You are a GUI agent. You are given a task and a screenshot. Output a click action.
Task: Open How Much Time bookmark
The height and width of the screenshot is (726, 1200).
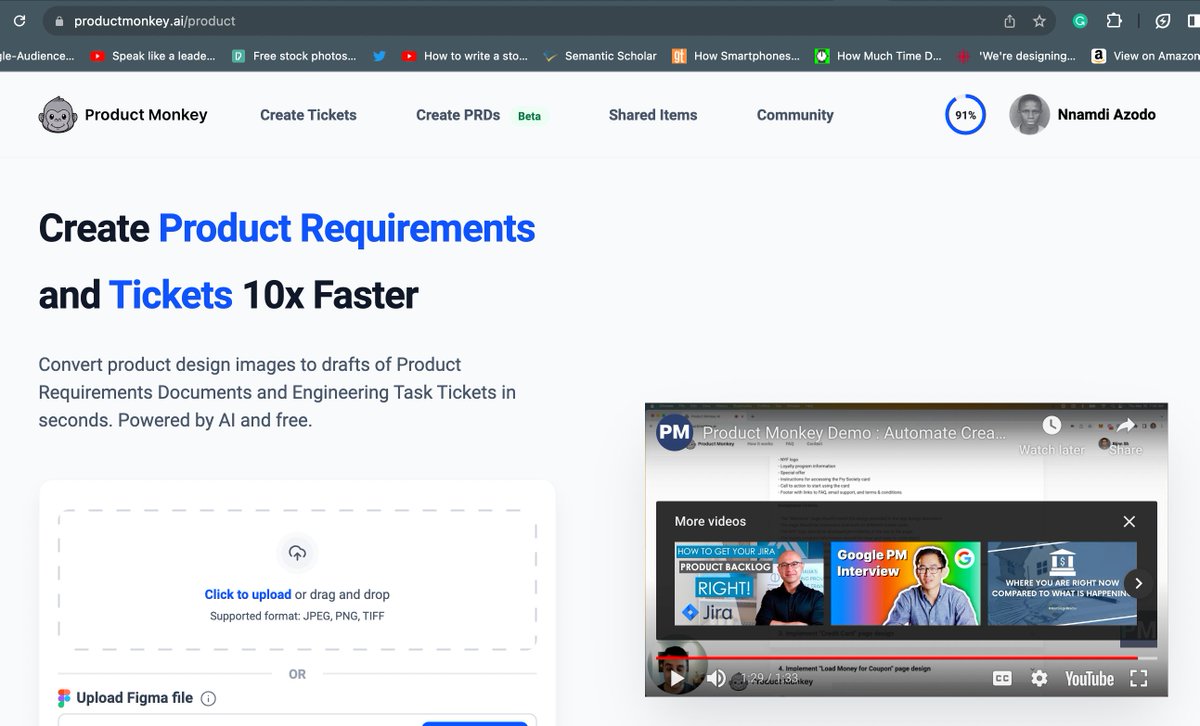(878, 56)
